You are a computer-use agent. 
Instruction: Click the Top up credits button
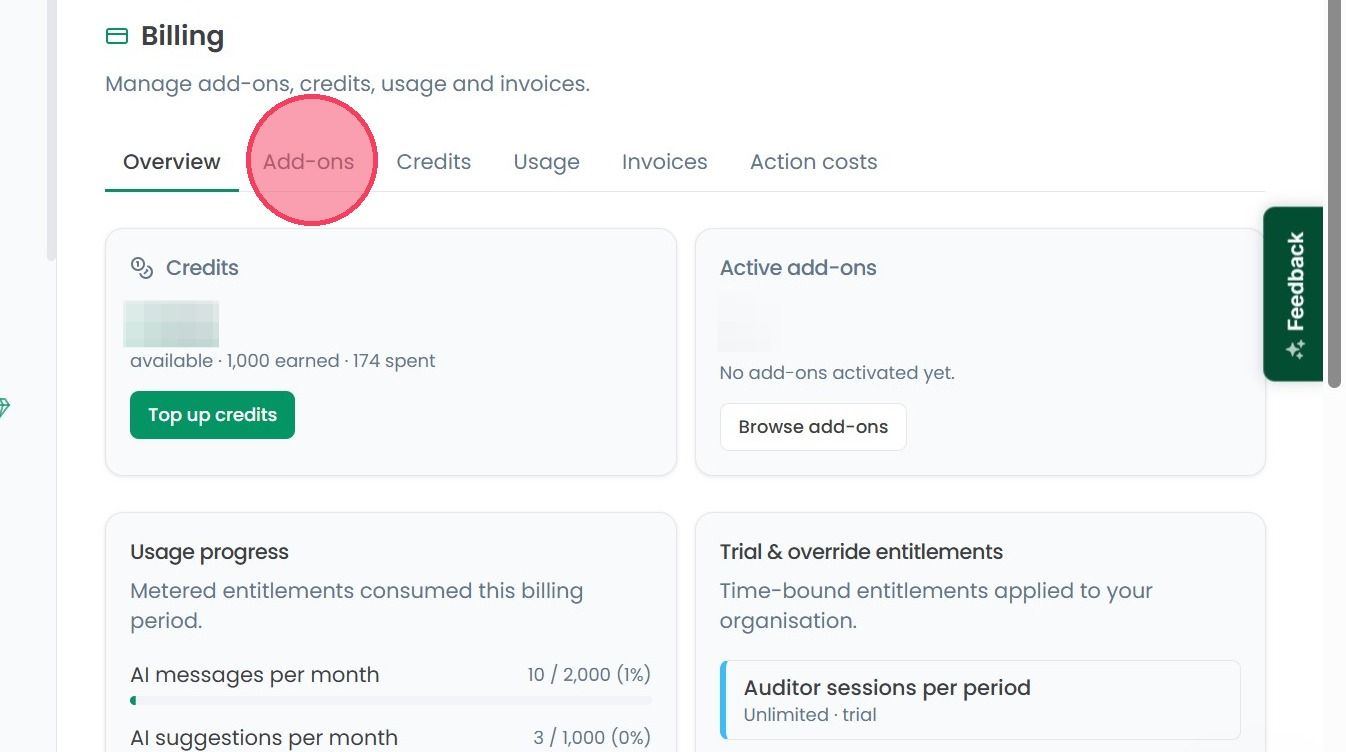click(x=212, y=415)
